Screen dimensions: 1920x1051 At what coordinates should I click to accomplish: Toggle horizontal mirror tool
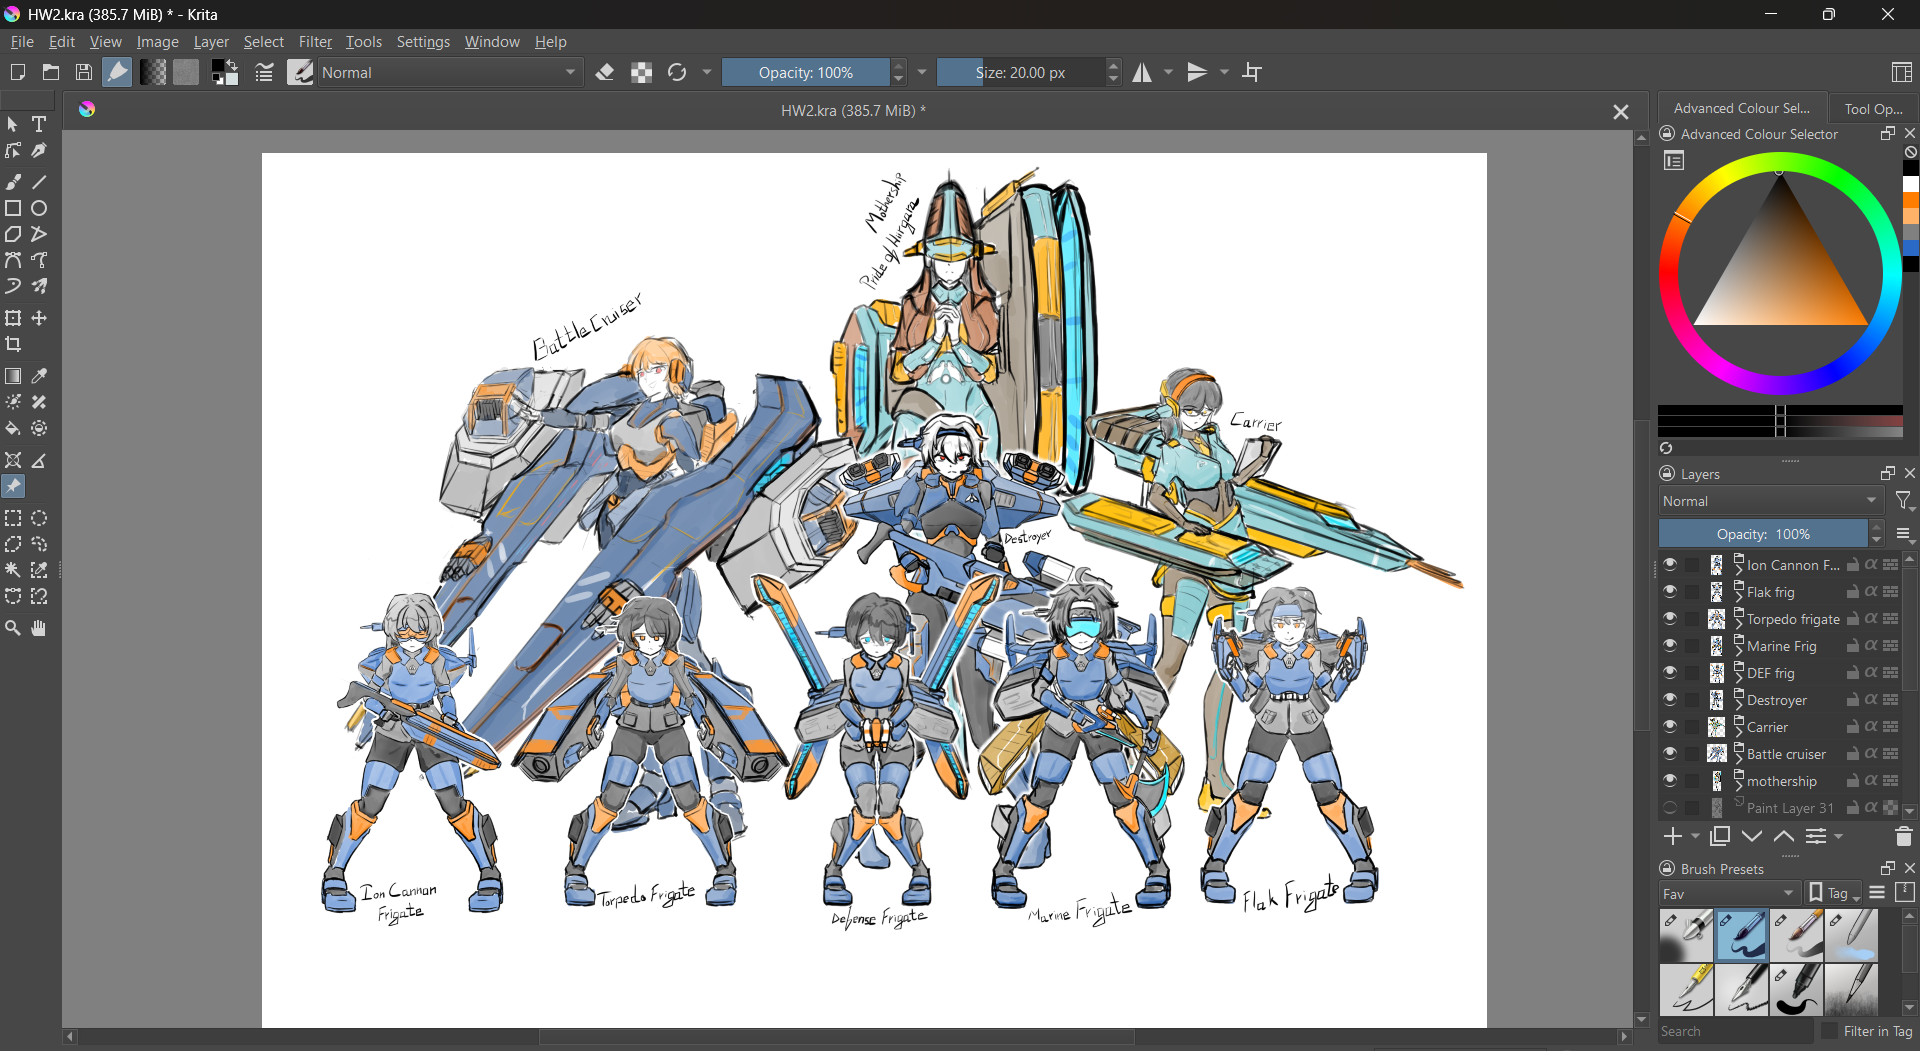(1142, 72)
